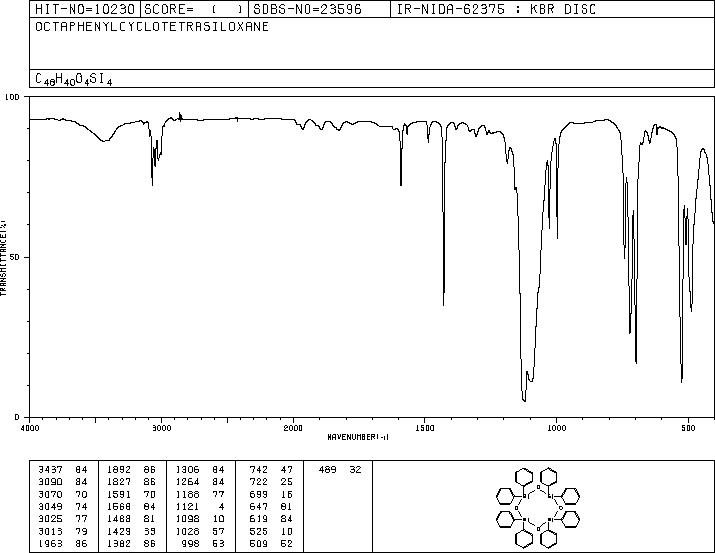Click the octaphenylcyclotetrasiloxane structure diagram

pos(538,506)
